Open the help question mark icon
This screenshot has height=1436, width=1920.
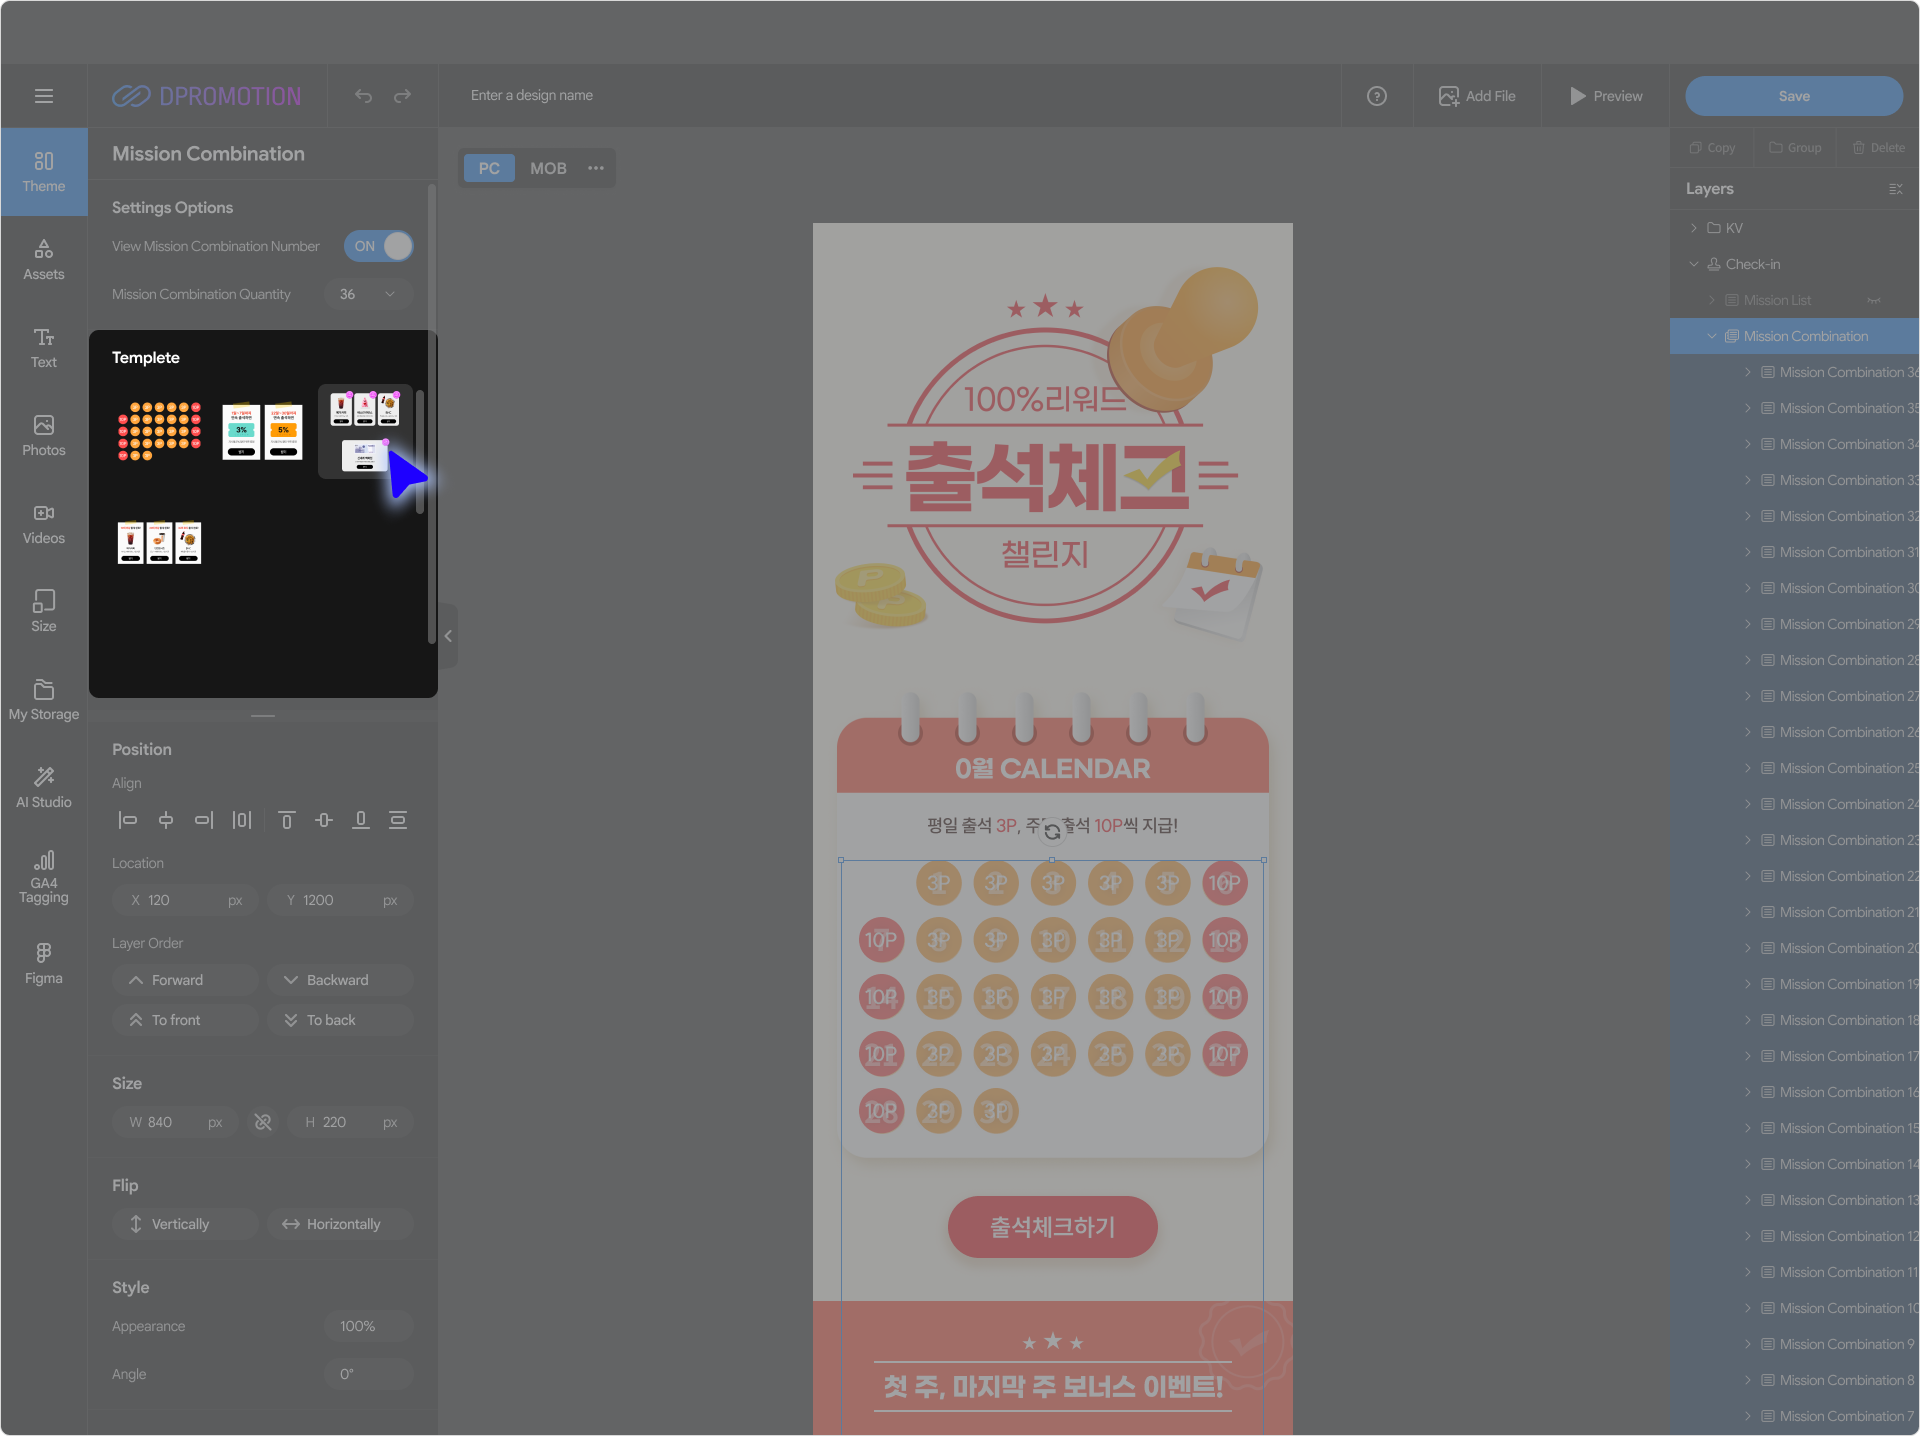1377,96
